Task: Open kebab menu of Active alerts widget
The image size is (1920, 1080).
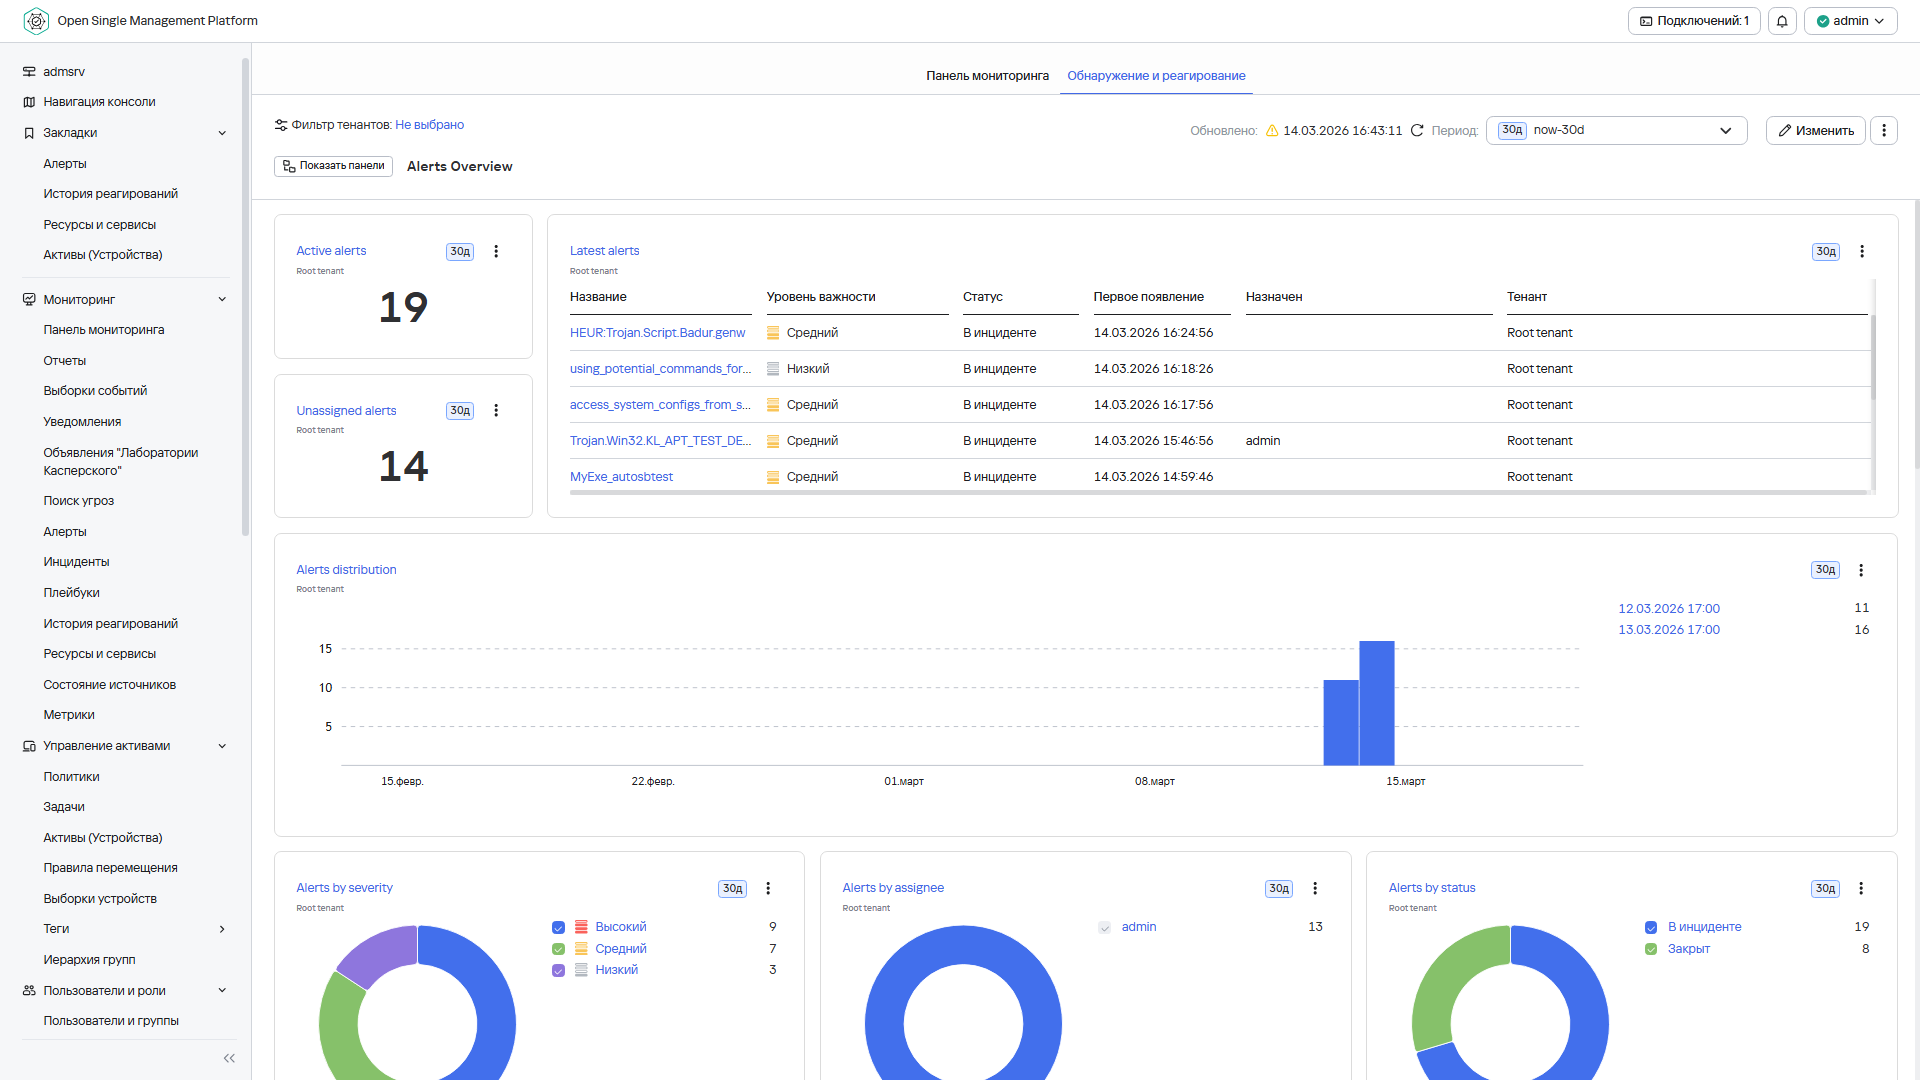Action: (x=496, y=252)
